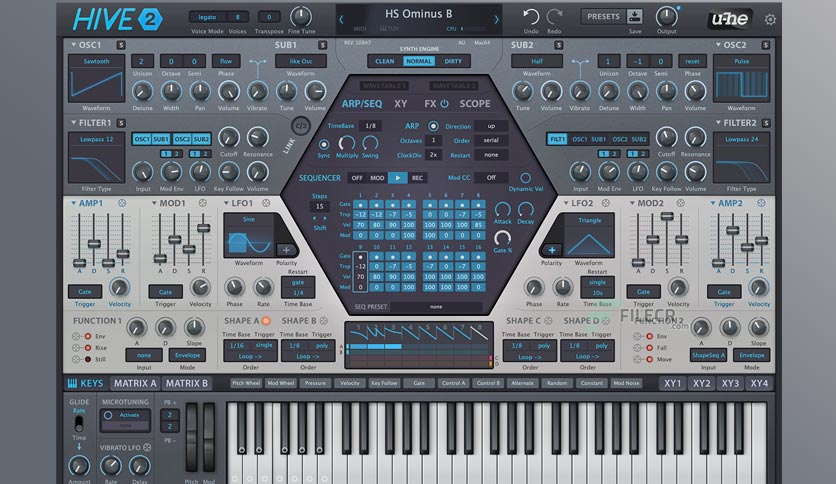Toggle Dynamic Vel button
Screen dimensions: 836x484
click(x=525, y=178)
